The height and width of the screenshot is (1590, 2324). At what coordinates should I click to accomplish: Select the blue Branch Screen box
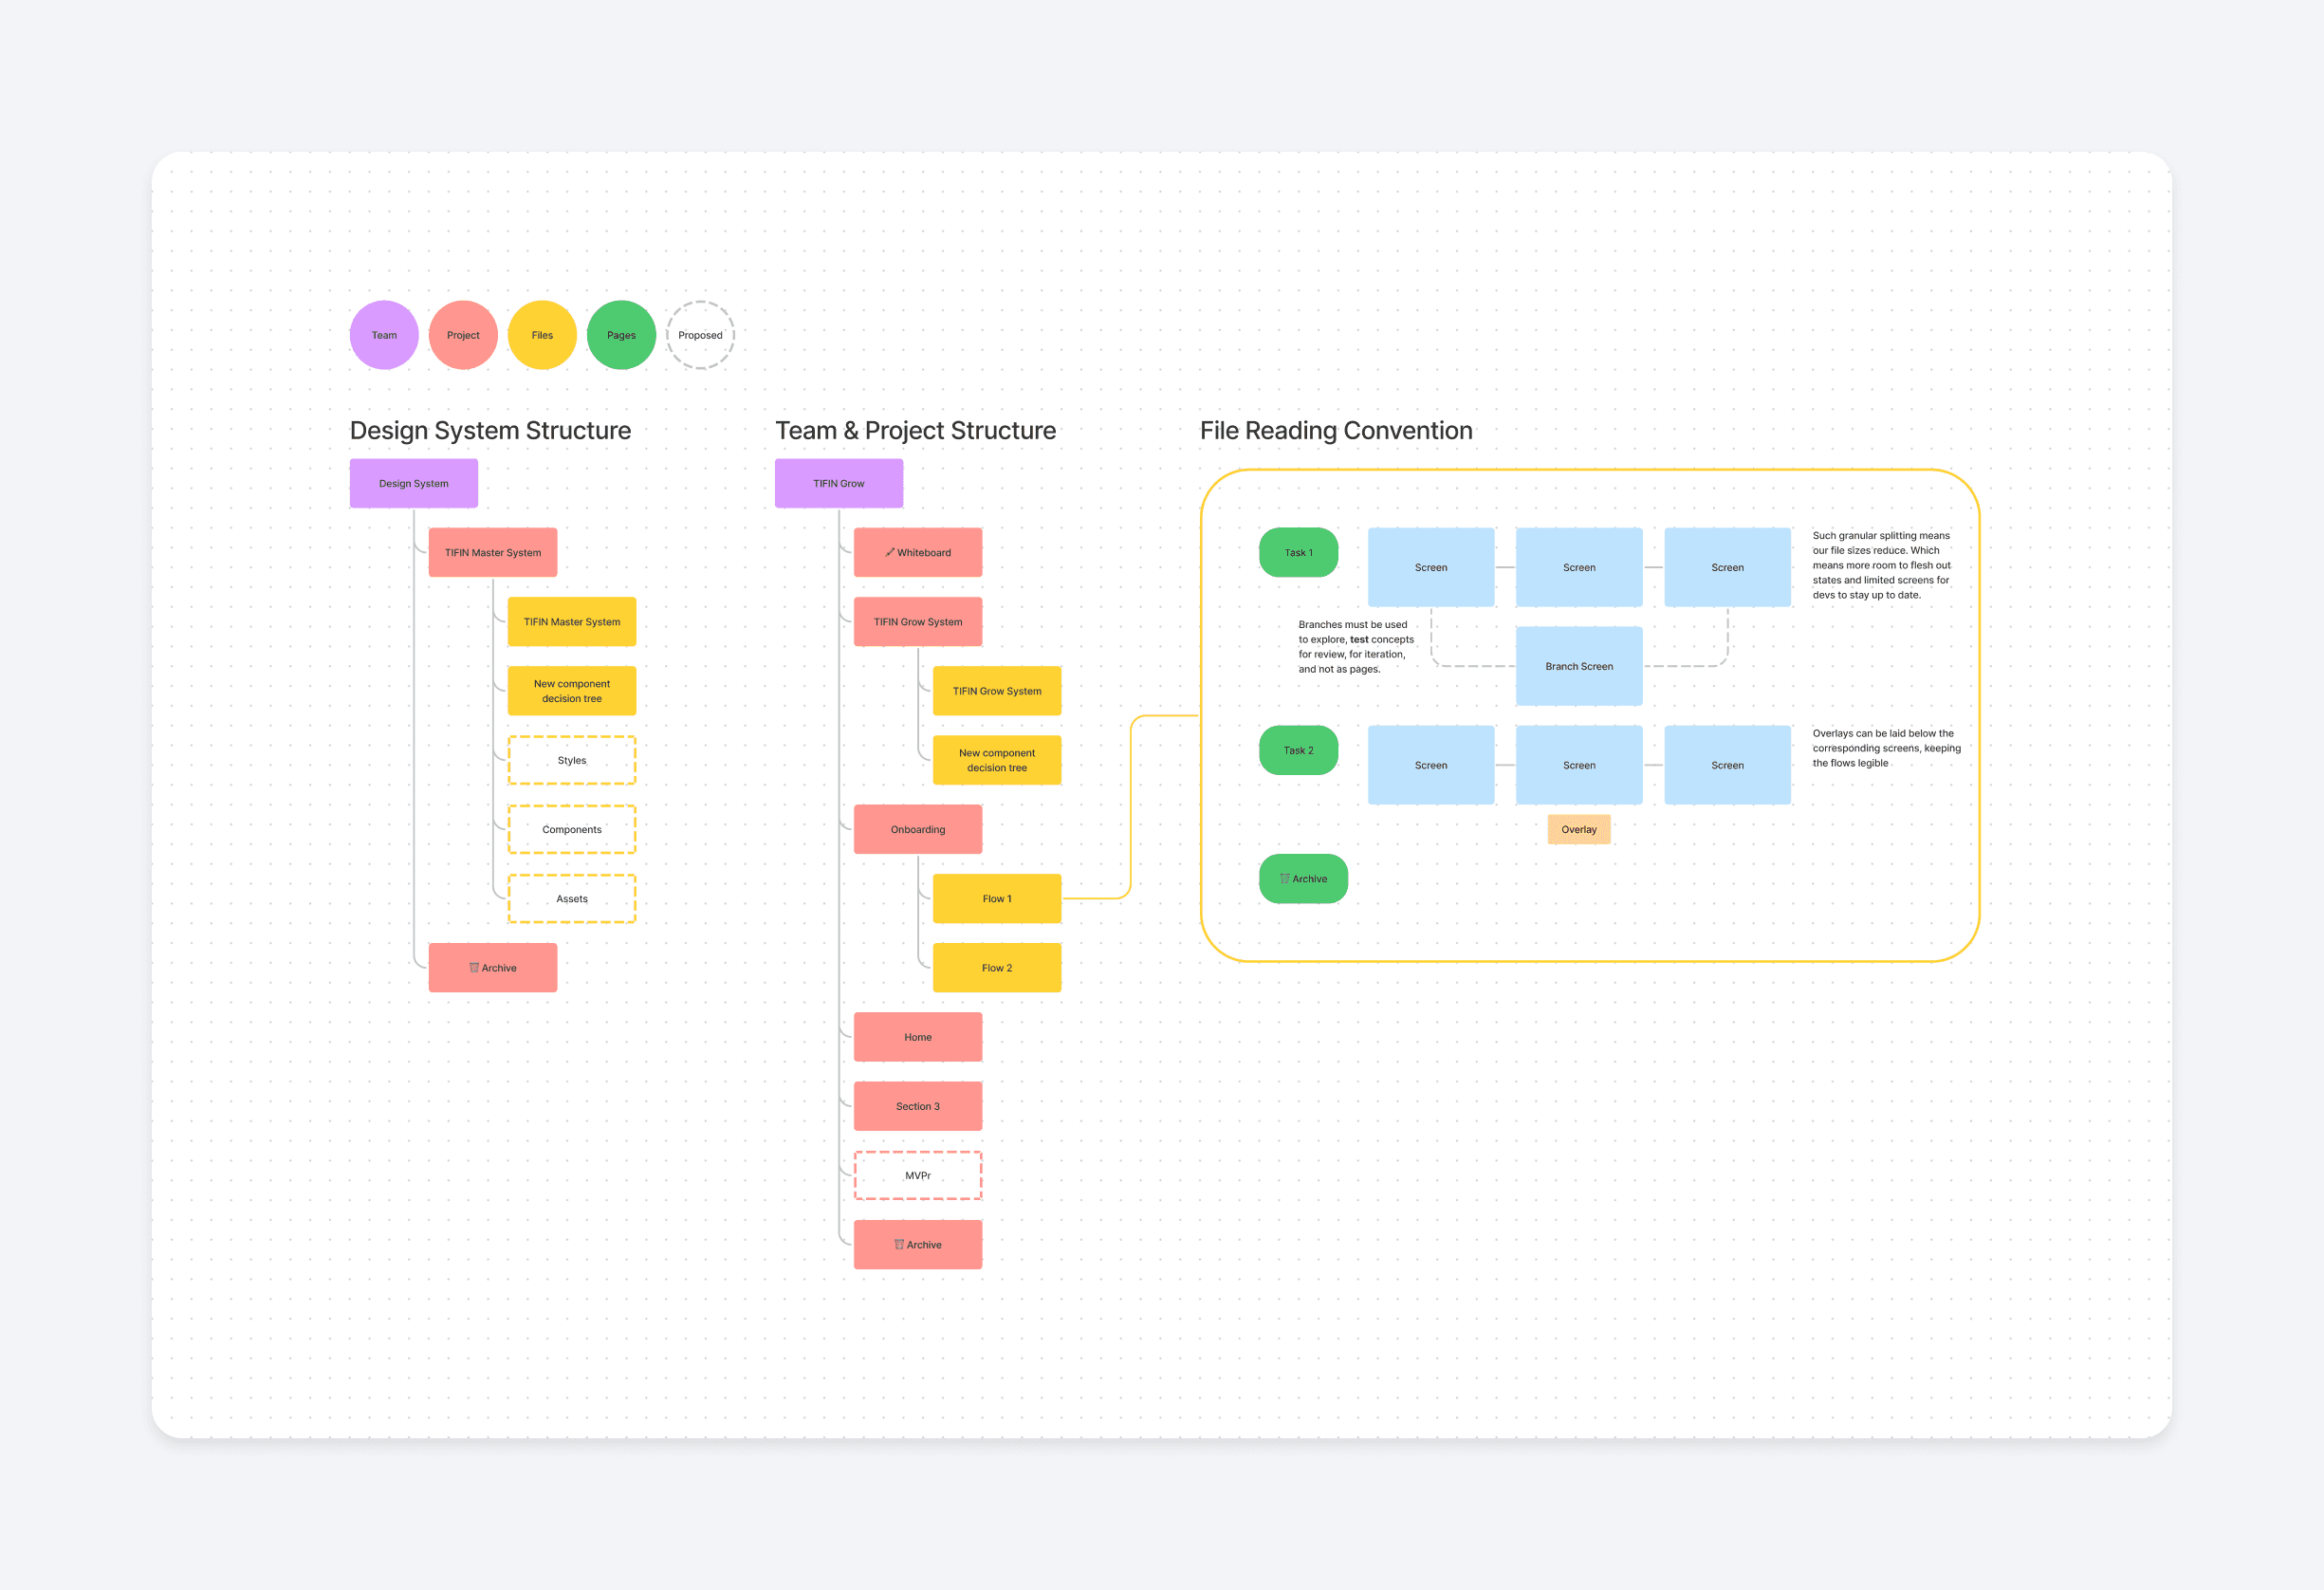click(x=1578, y=666)
